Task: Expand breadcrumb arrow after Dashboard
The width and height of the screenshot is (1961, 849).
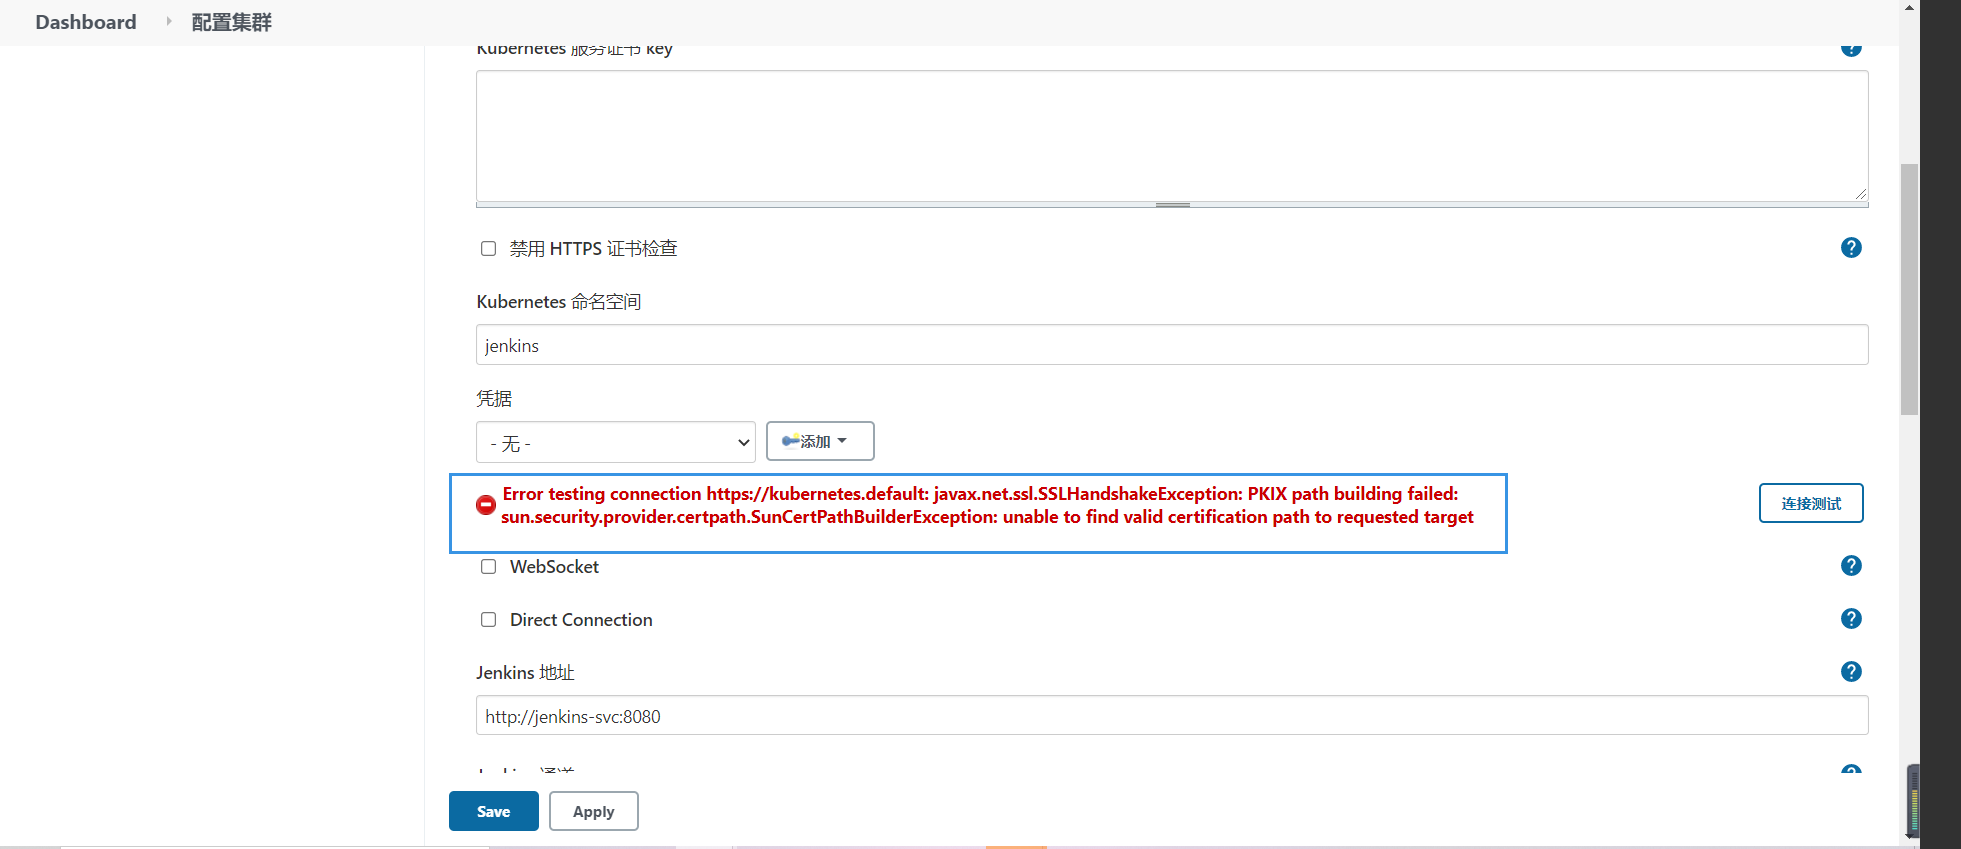Action: click(168, 21)
